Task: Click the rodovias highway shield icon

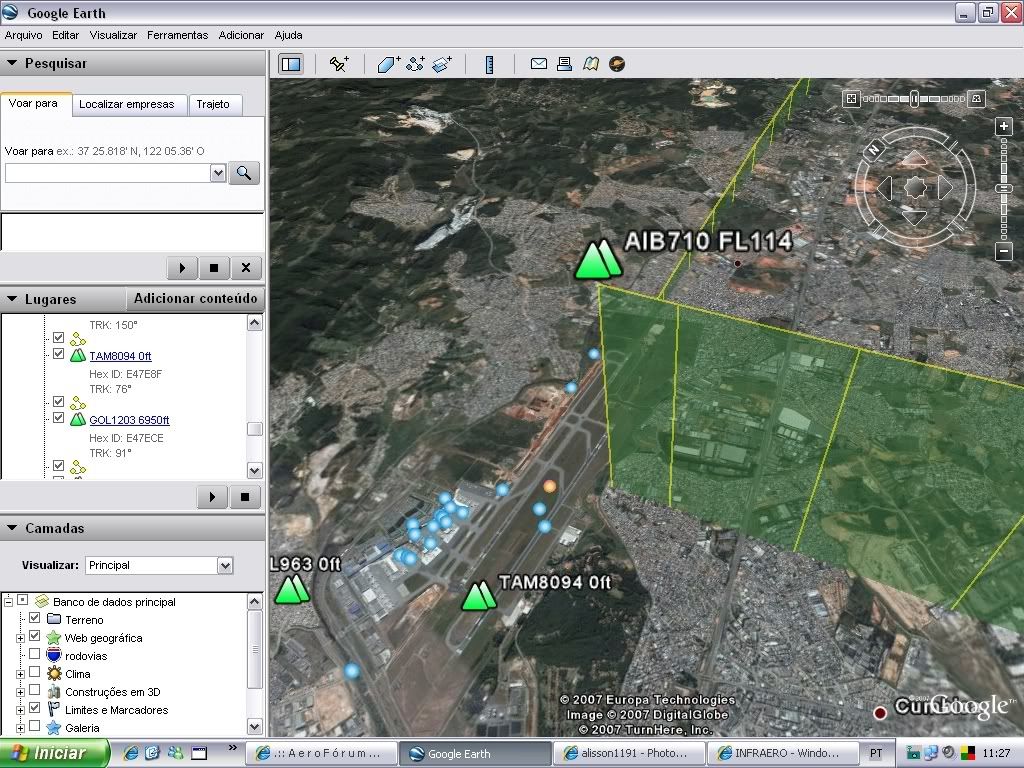Action: tap(54, 655)
